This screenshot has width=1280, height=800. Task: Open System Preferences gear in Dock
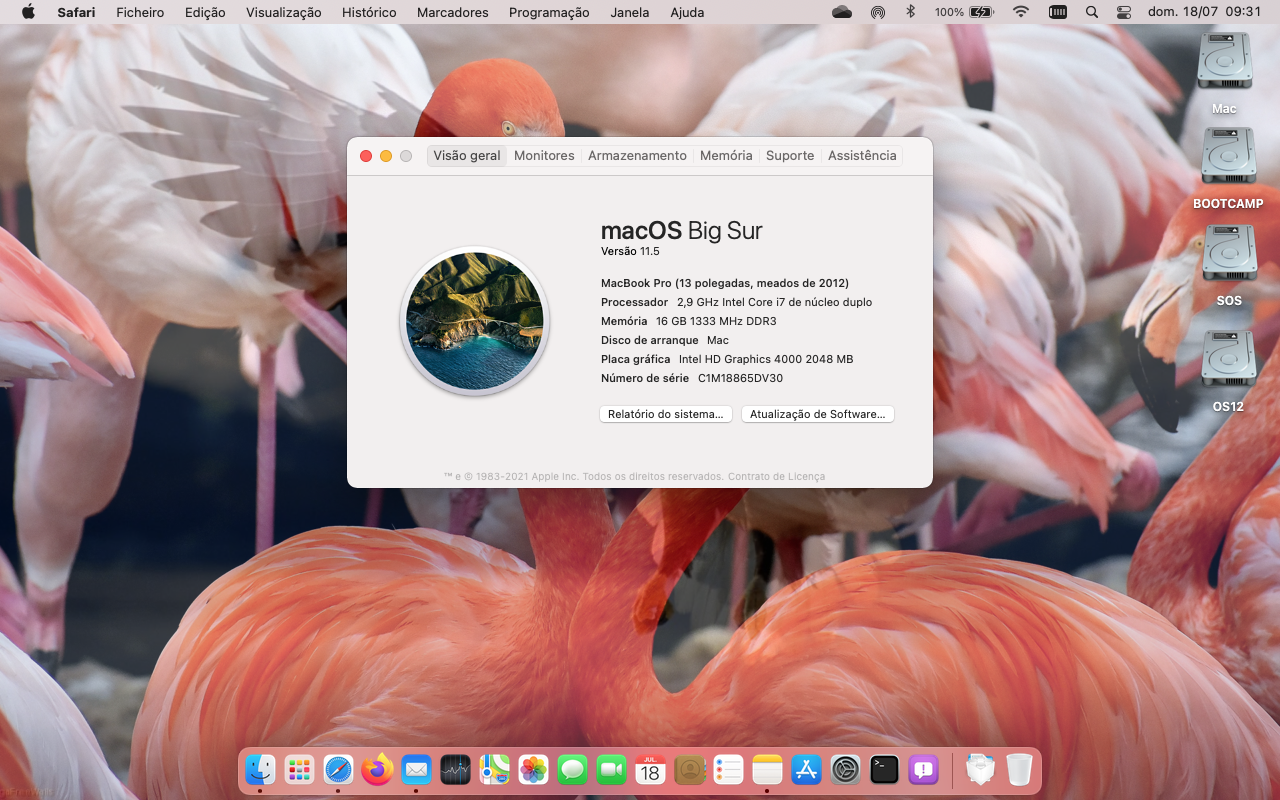(846, 769)
